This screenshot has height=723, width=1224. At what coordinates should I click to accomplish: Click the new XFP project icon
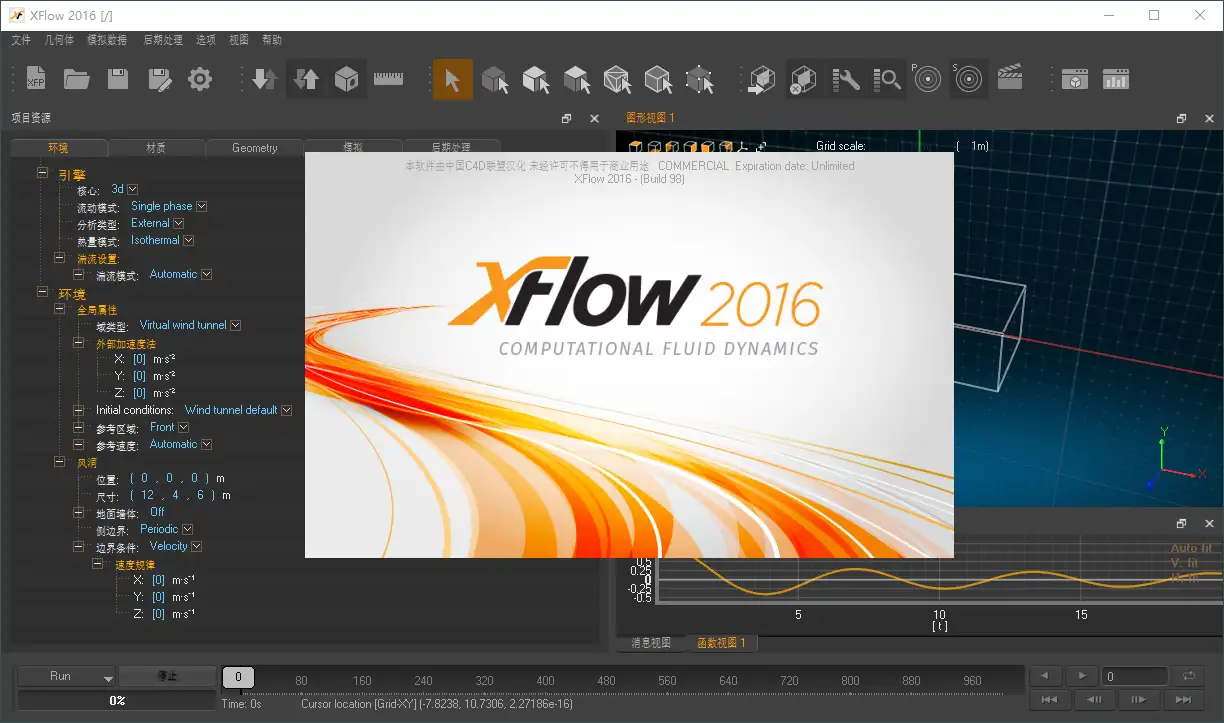pos(36,79)
